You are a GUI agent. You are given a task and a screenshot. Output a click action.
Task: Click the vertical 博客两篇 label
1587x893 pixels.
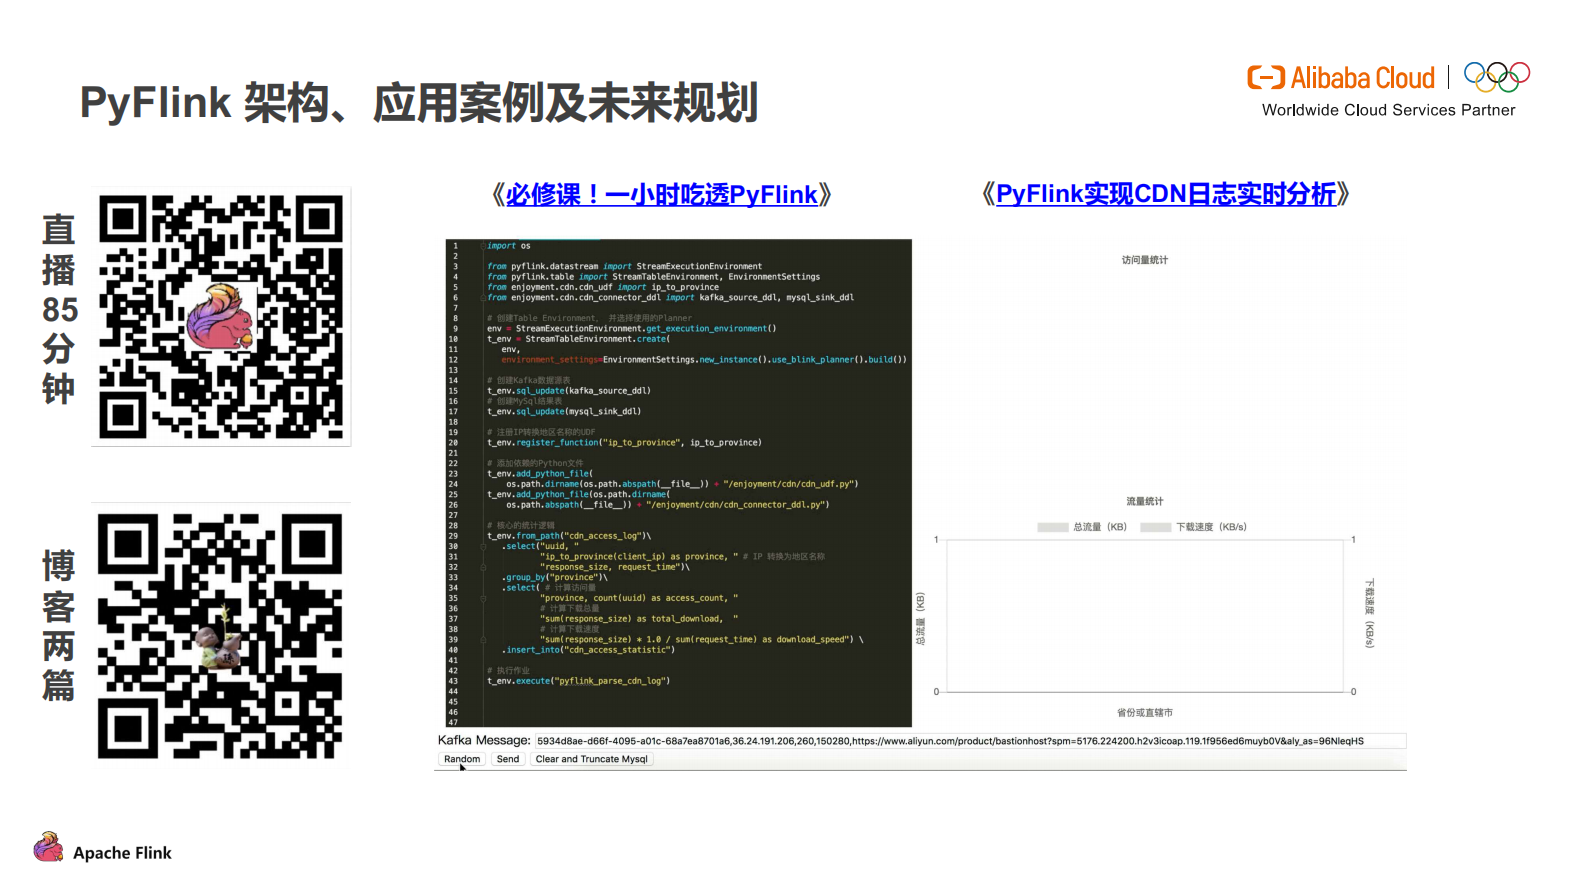59,625
